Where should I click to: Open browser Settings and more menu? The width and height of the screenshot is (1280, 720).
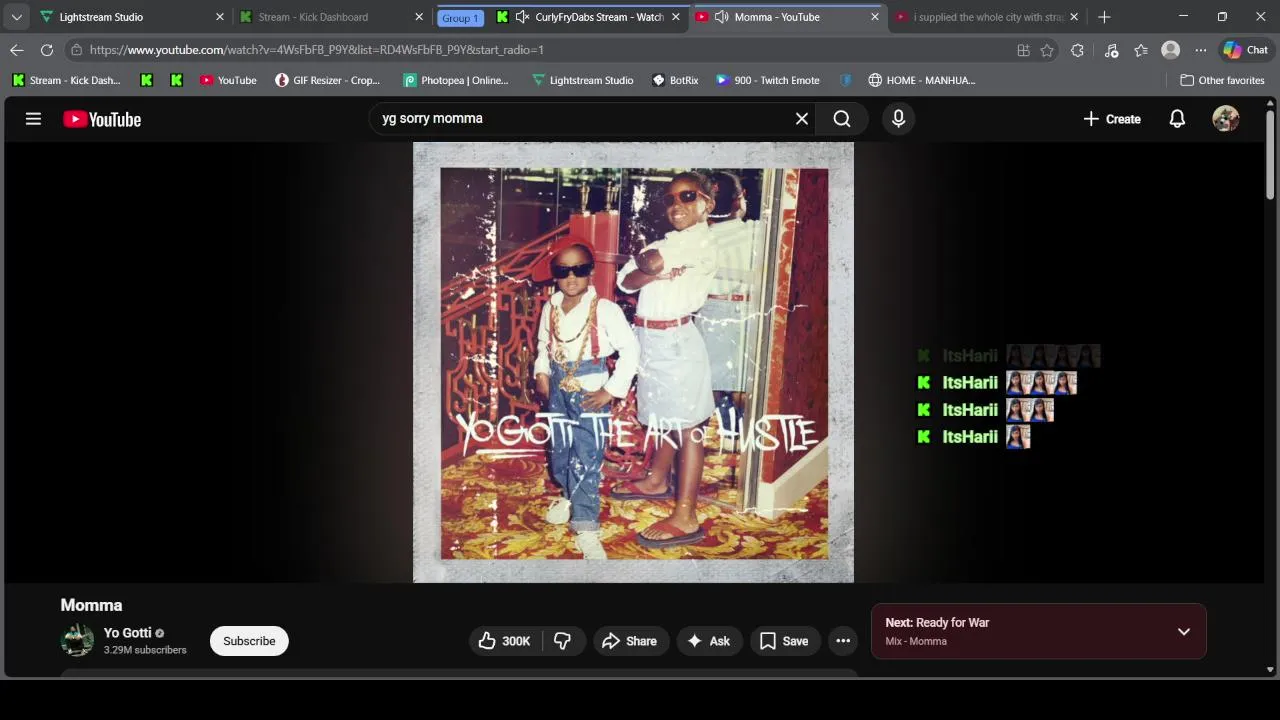pos(1200,50)
